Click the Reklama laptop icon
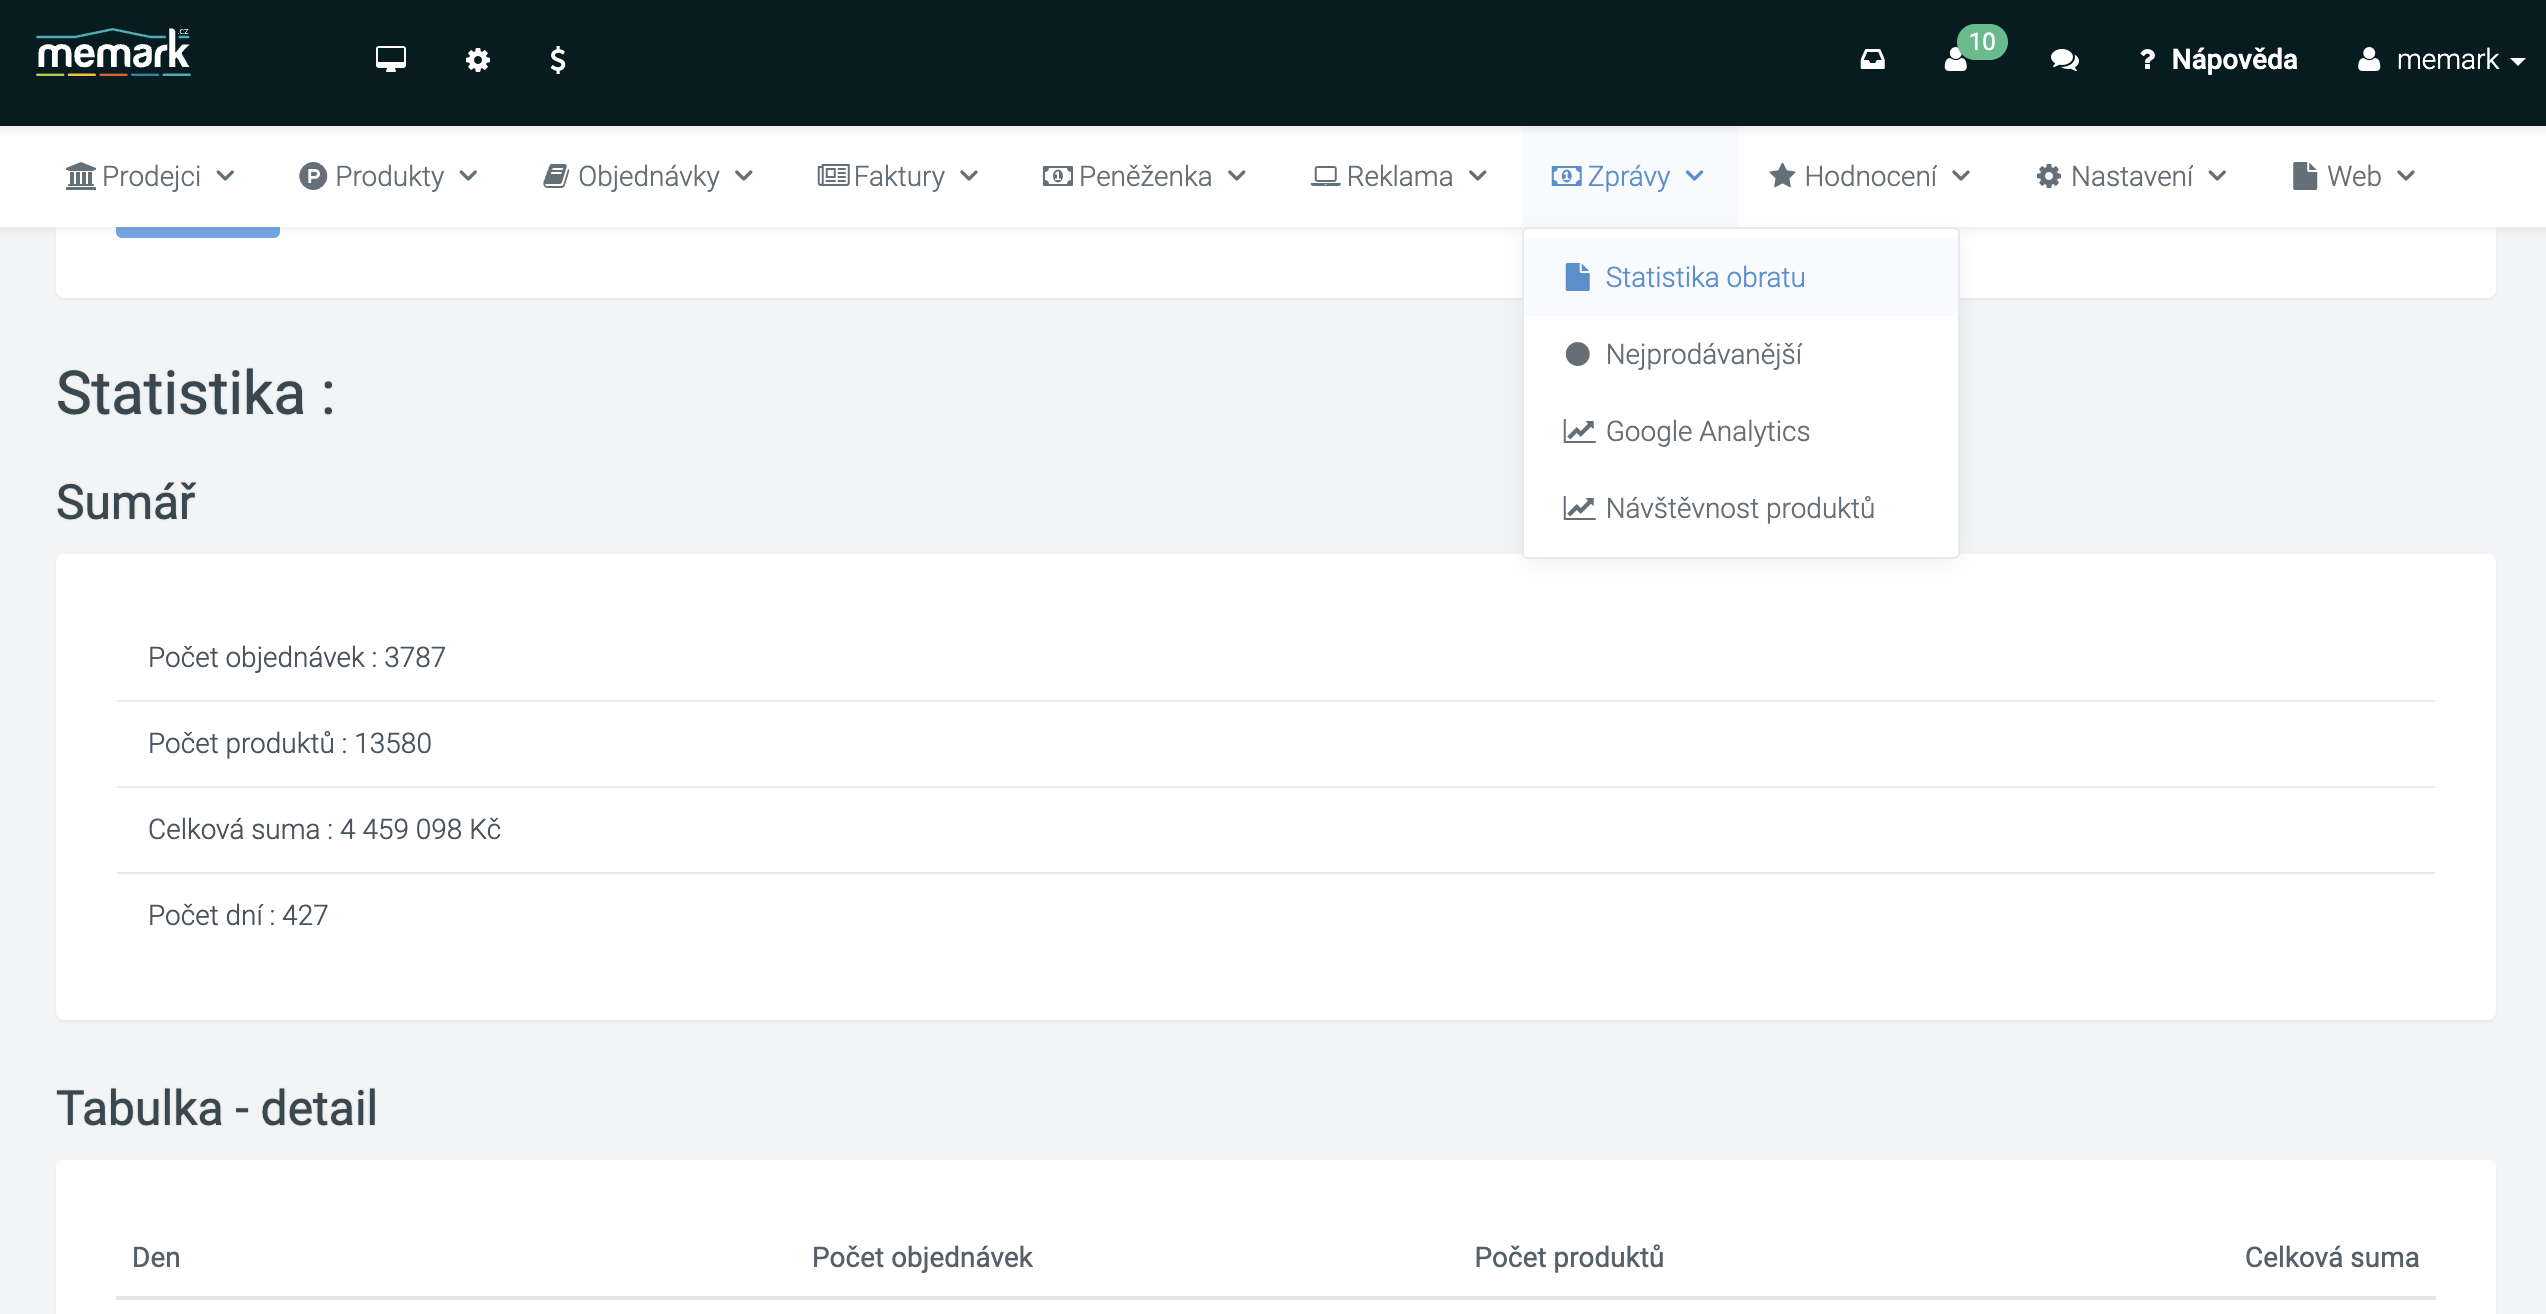This screenshot has width=2546, height=1314. 1325,176
